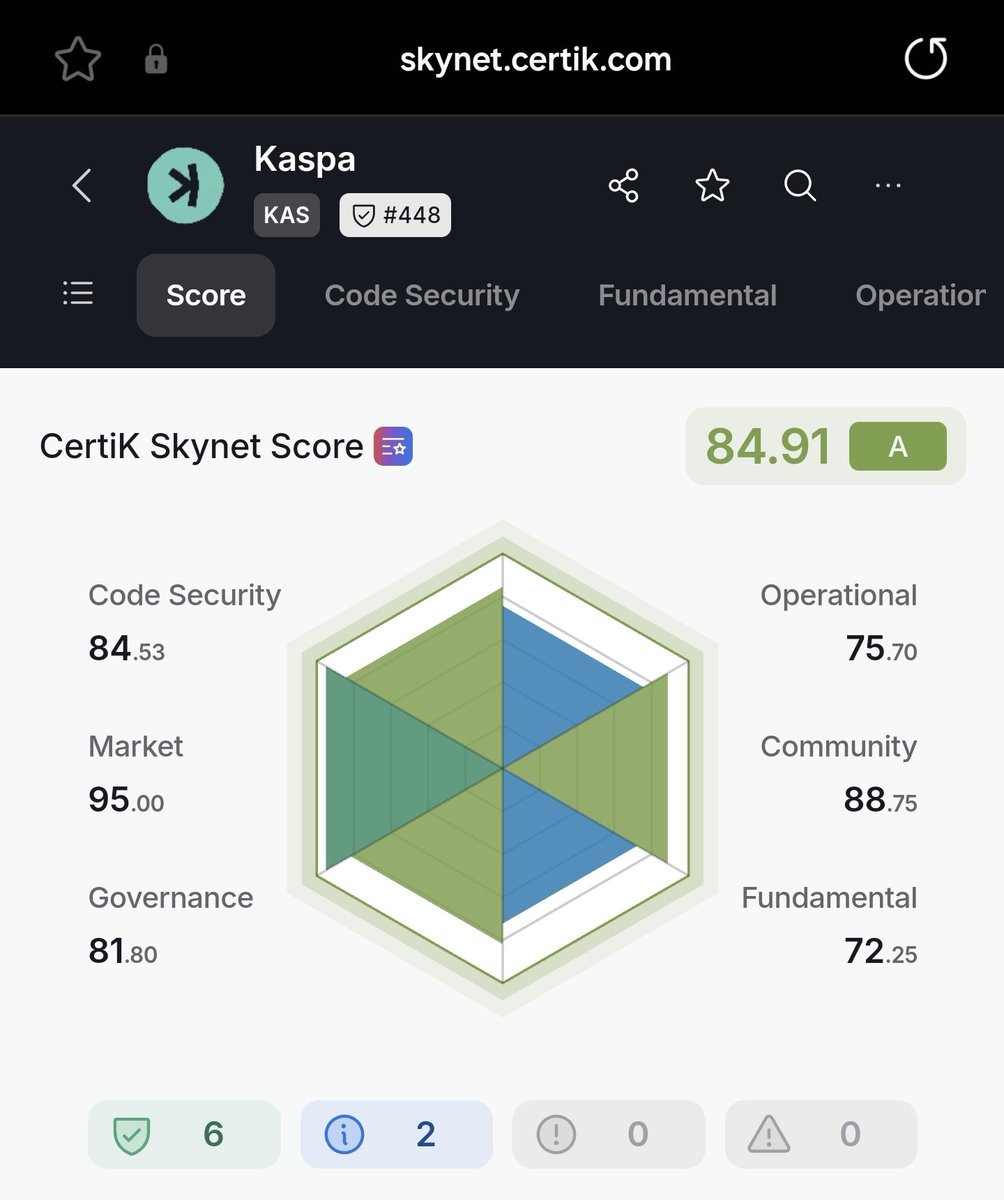The image size is (1004, 1200).
Task: Open the Fundamental tab
Action: pyautogui.click(x=687, y=295)
